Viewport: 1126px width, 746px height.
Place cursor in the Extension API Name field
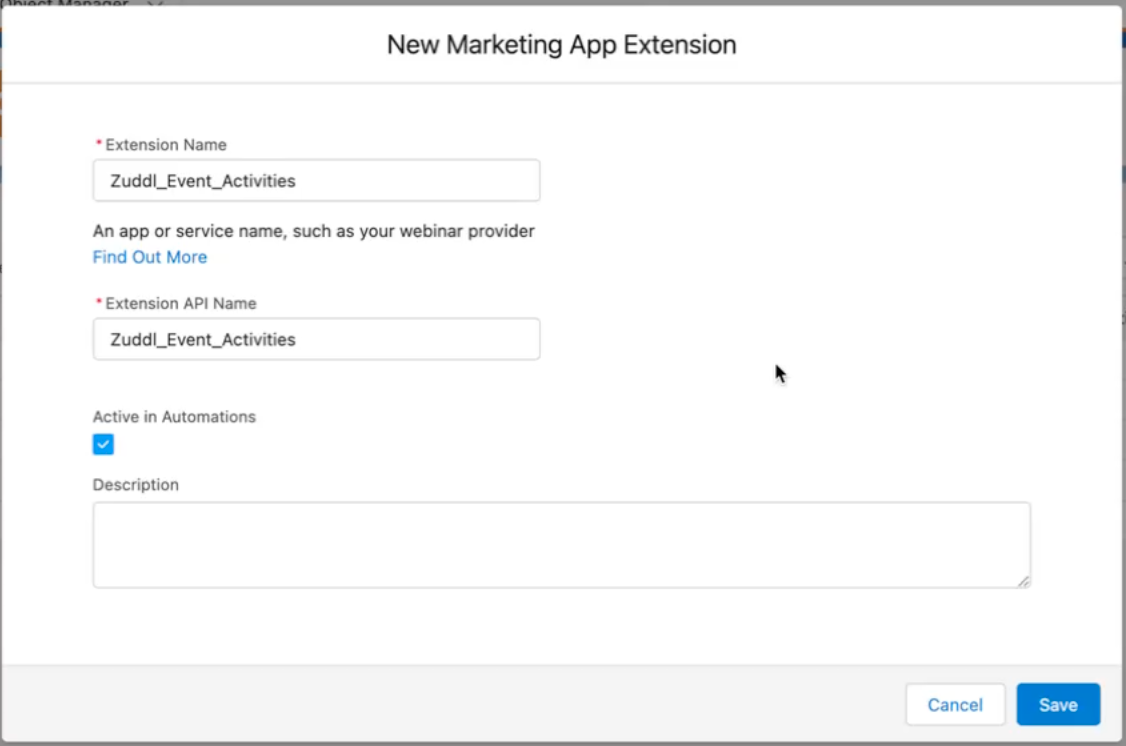(316, 338)
